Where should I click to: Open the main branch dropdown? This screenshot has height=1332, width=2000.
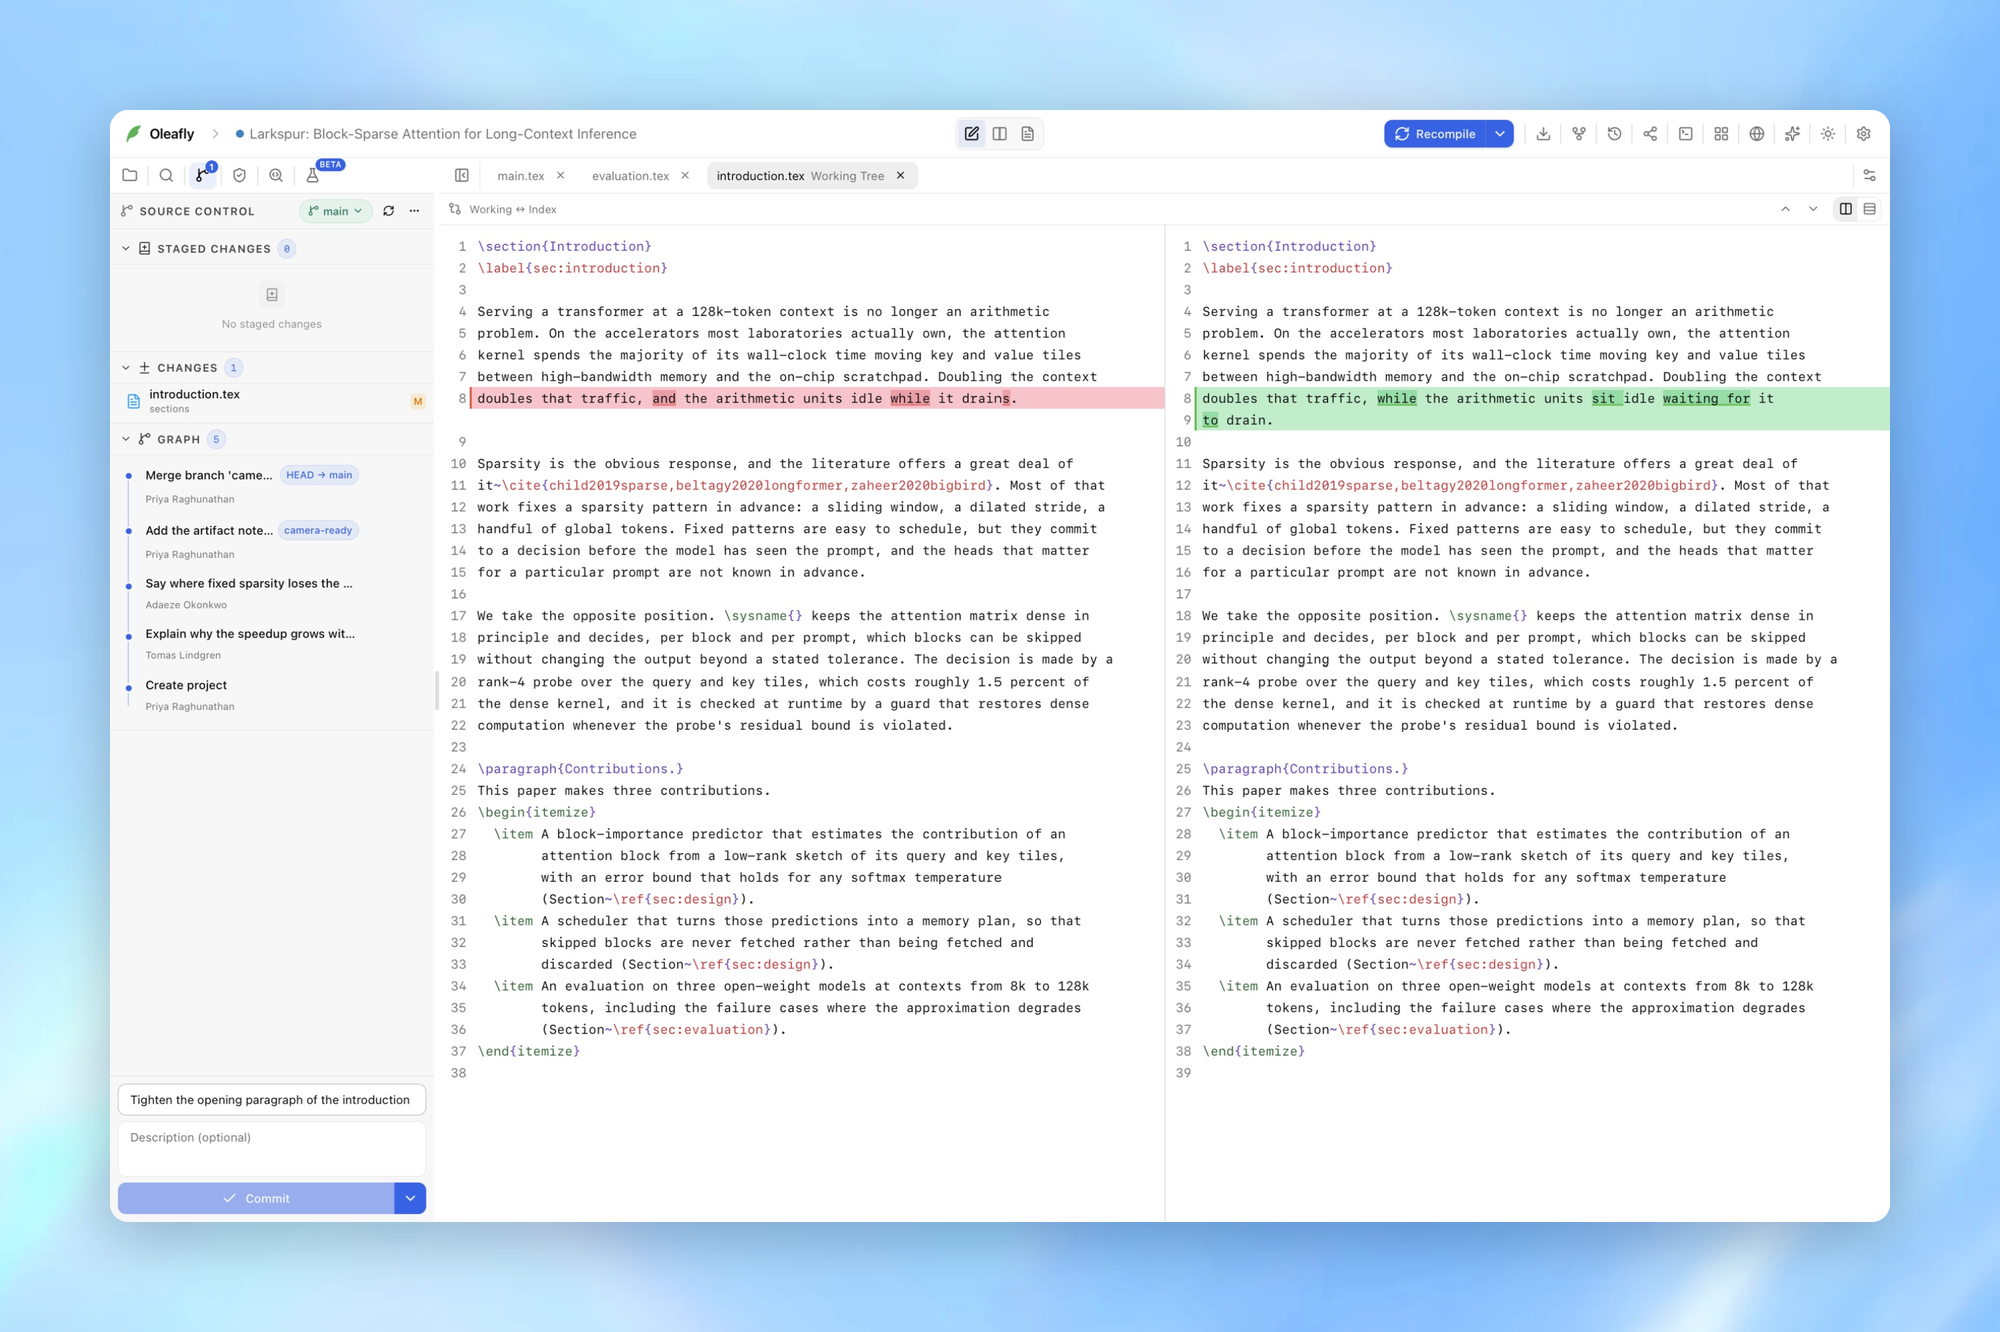click(335, 211)
